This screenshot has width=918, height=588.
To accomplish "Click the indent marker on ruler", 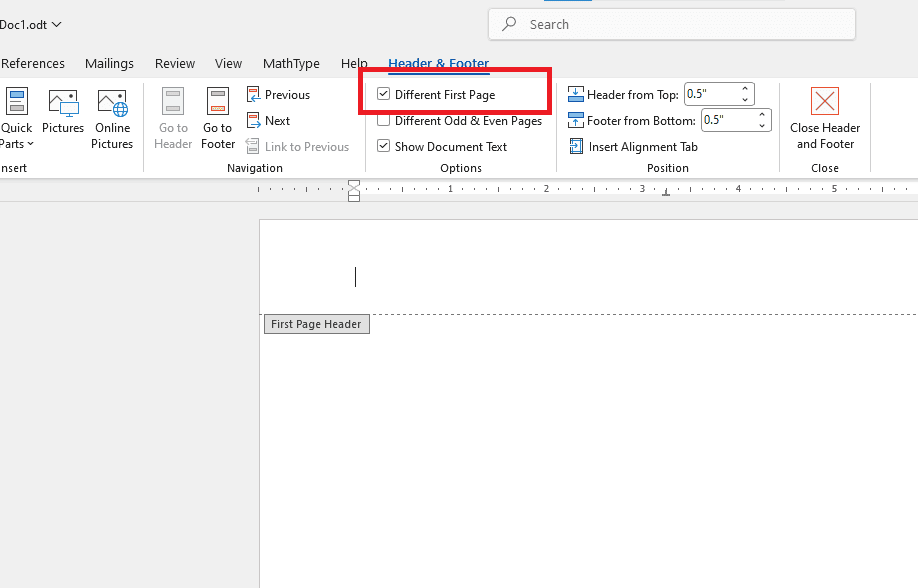I will (354, 191).
